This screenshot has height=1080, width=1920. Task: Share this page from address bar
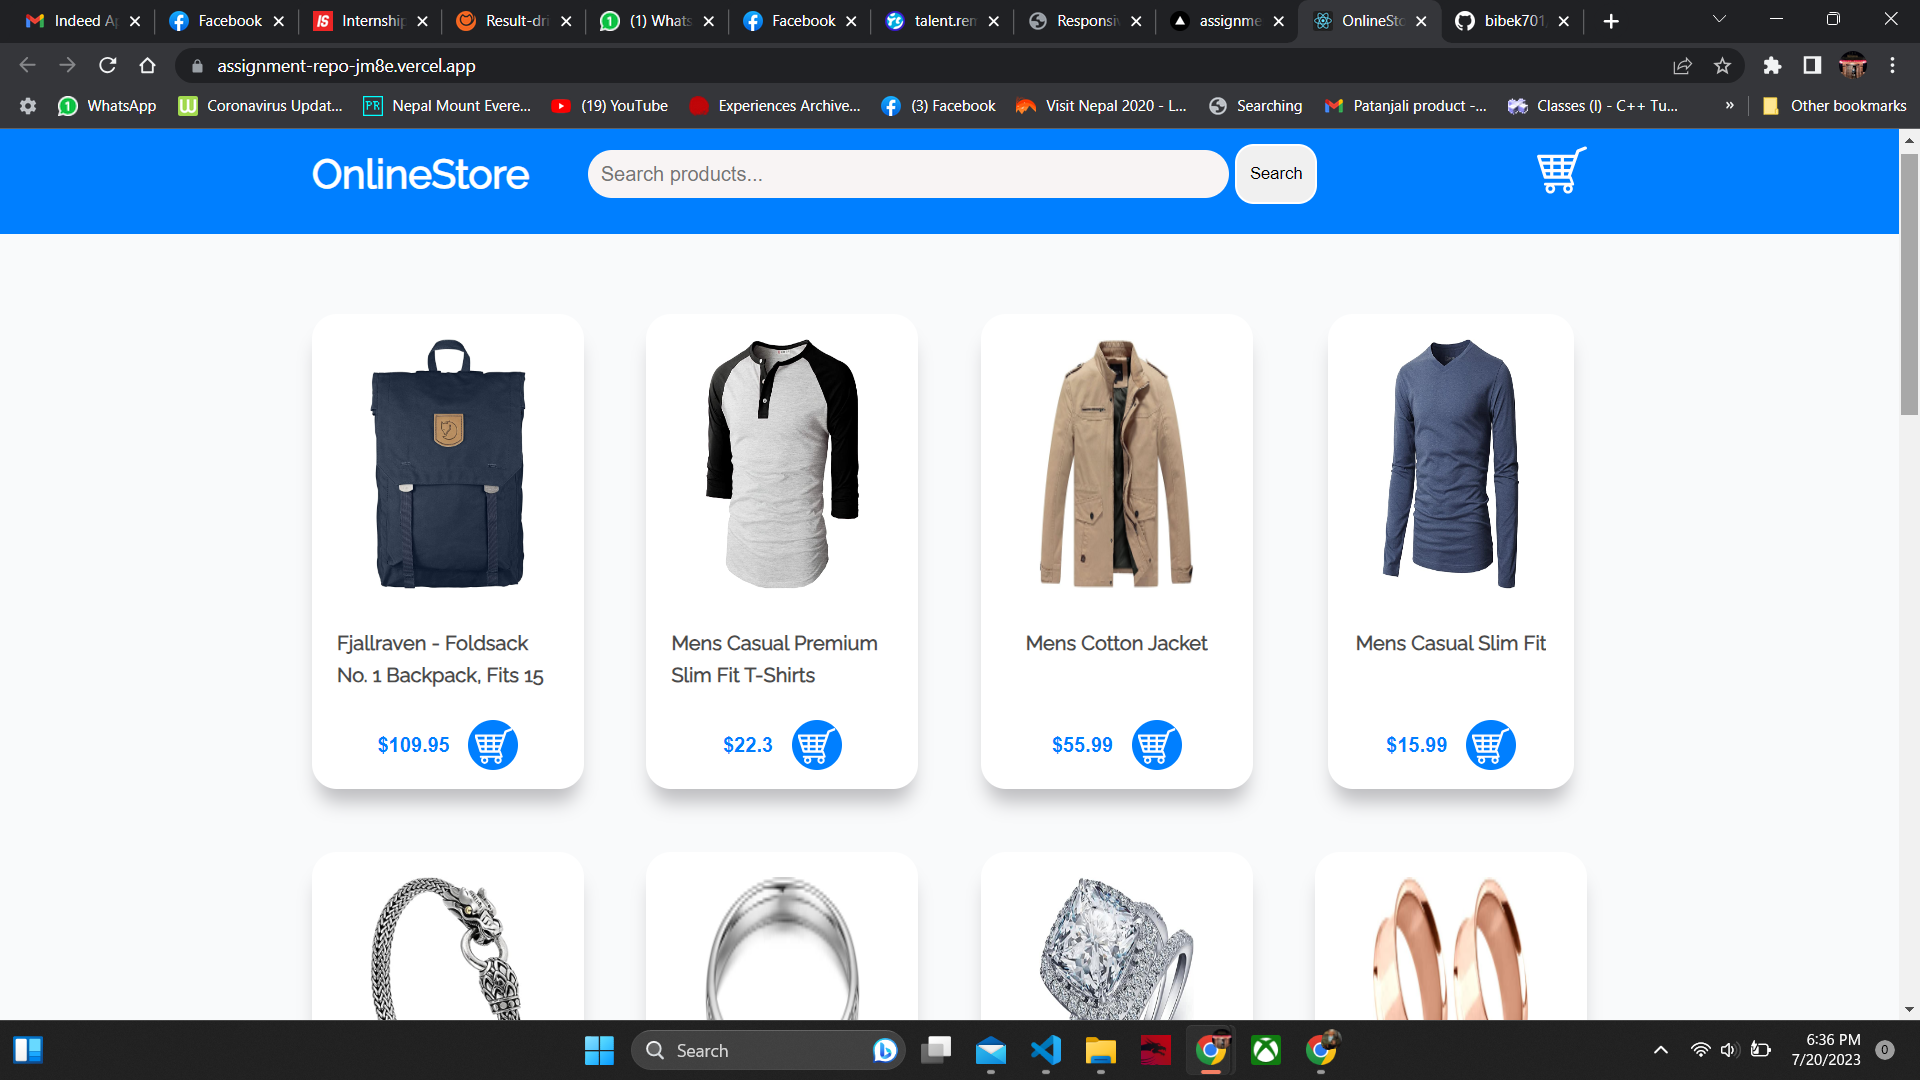1682,66
